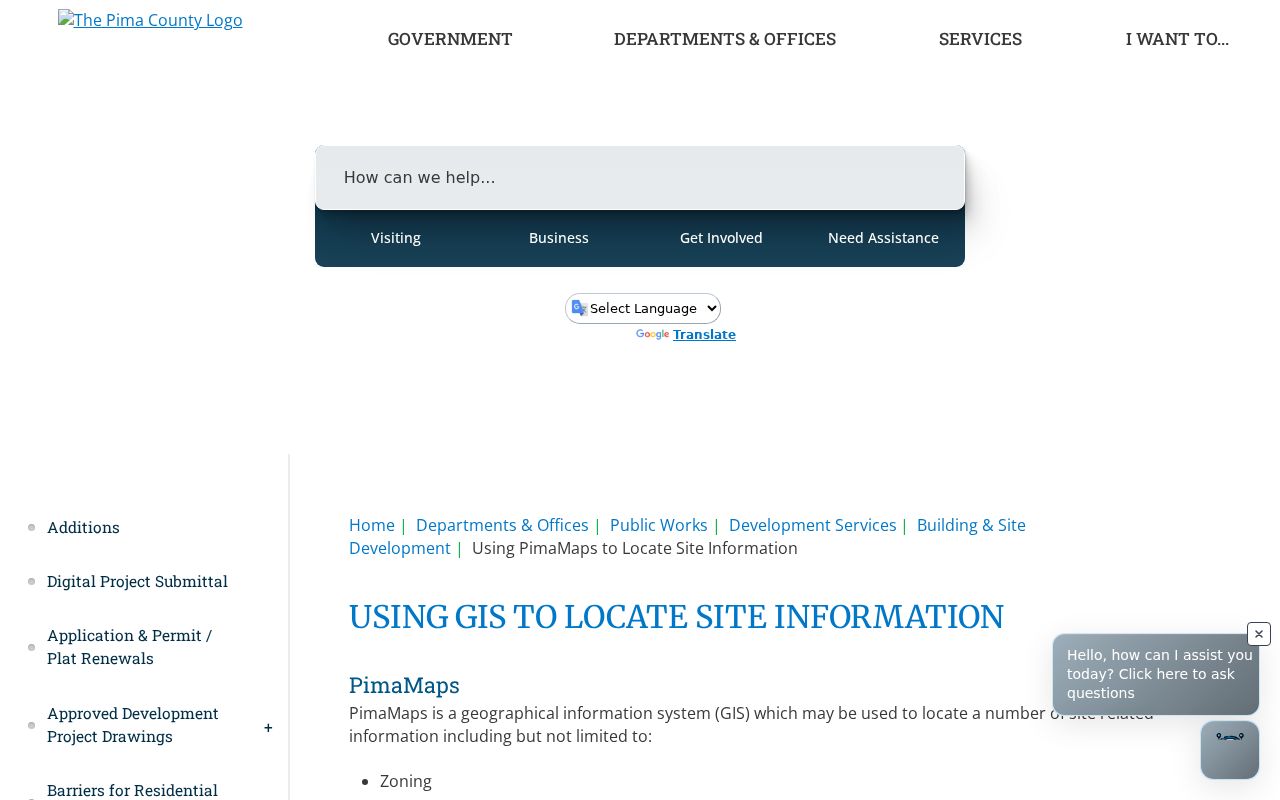Go to Departments & Offices breadcrumb

(x=502, y=525)
